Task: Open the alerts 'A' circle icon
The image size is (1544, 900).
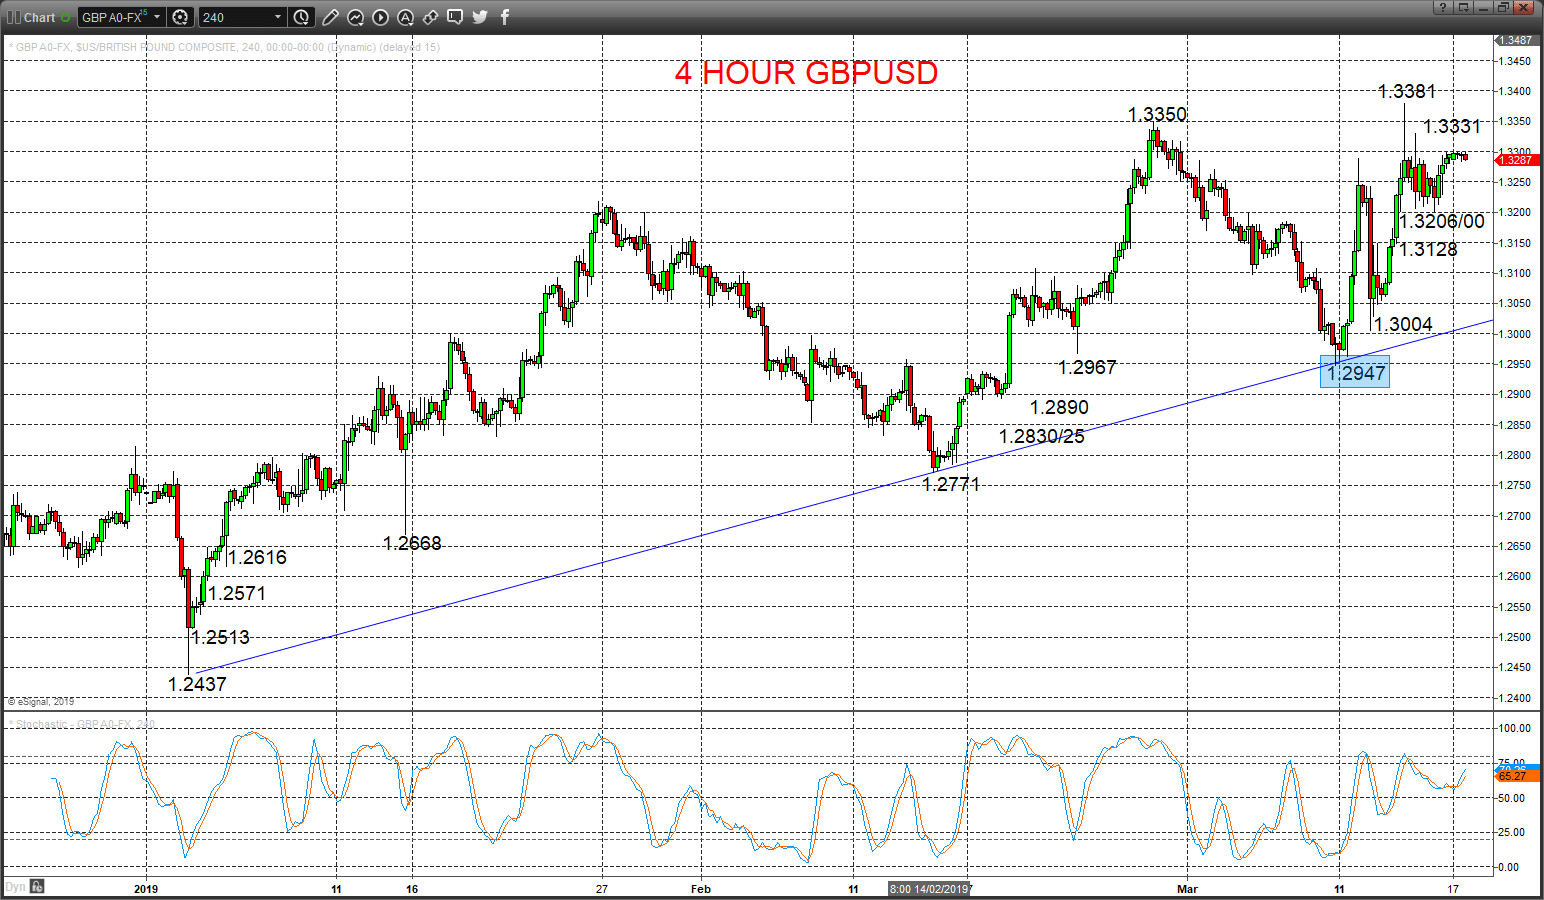Action: (406, 17)
